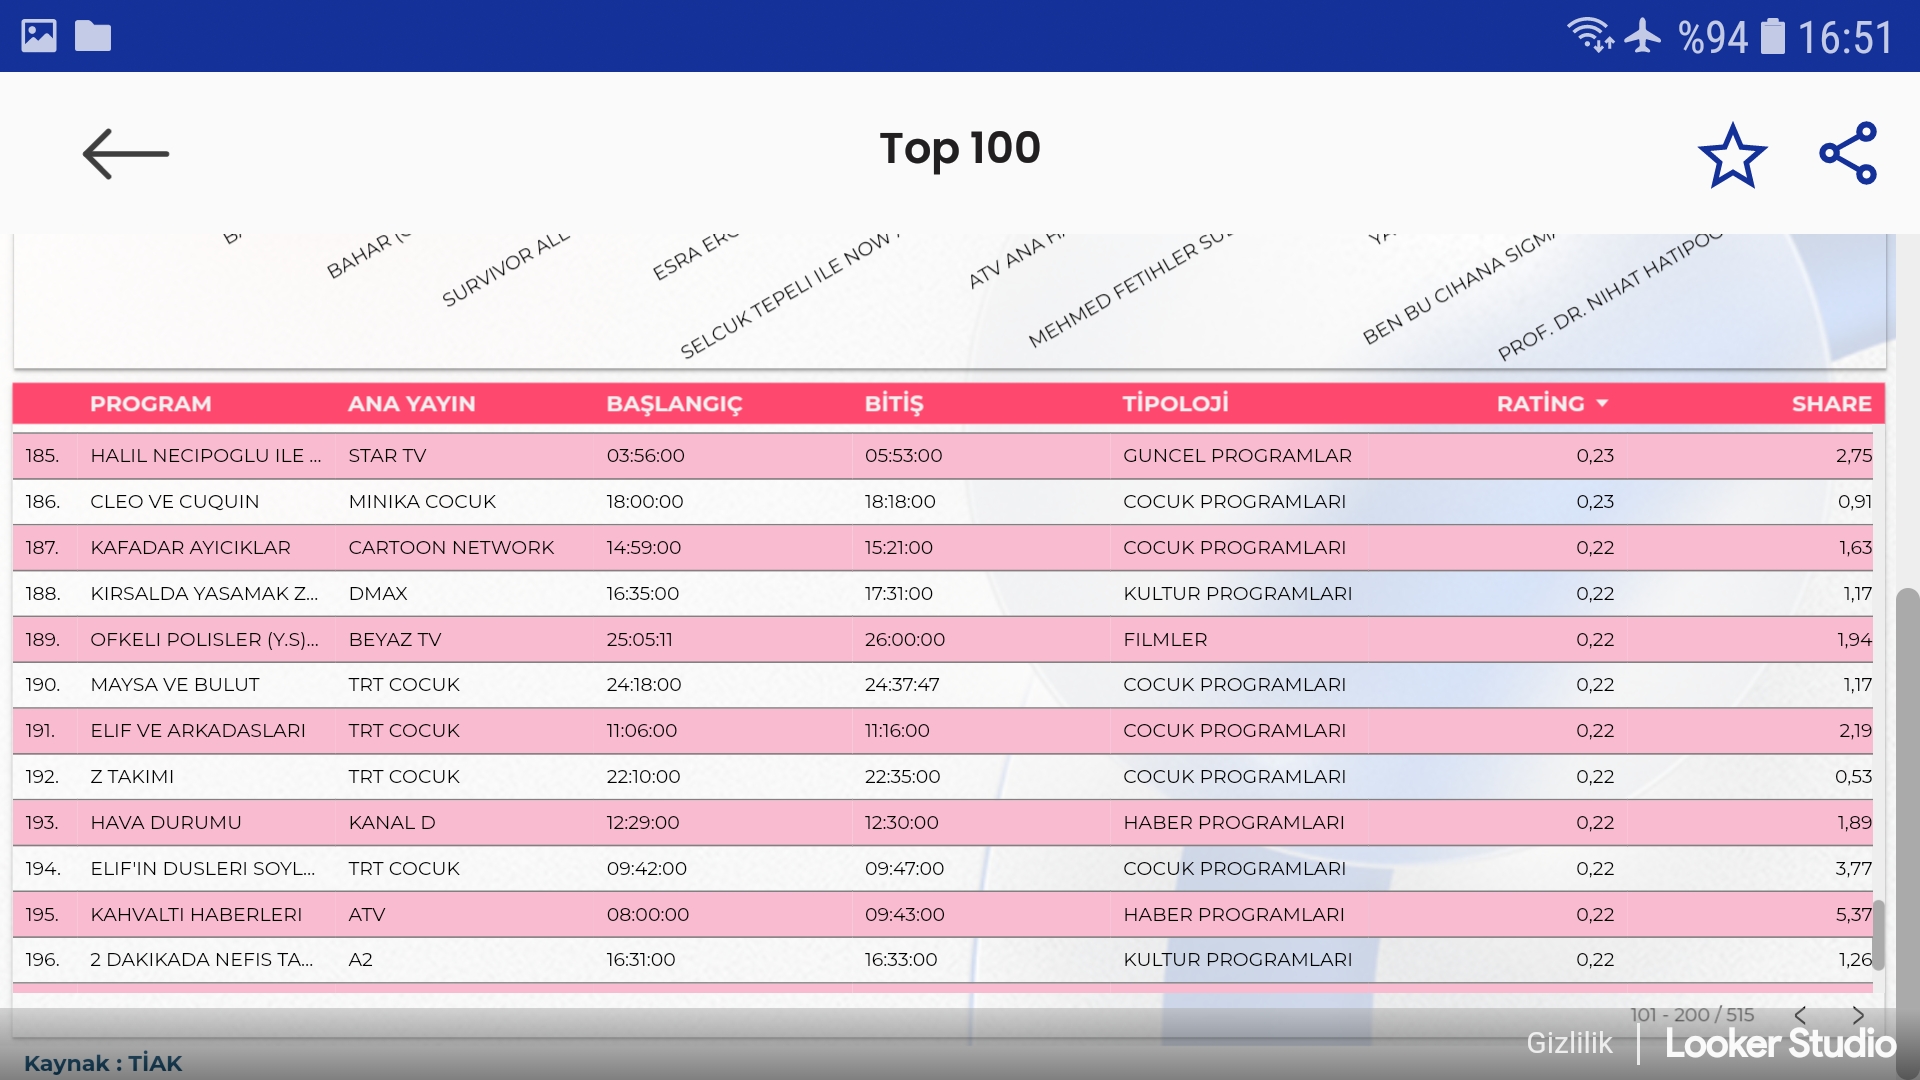Click CARTOON NETWORK channel cell

pos(451,547)
